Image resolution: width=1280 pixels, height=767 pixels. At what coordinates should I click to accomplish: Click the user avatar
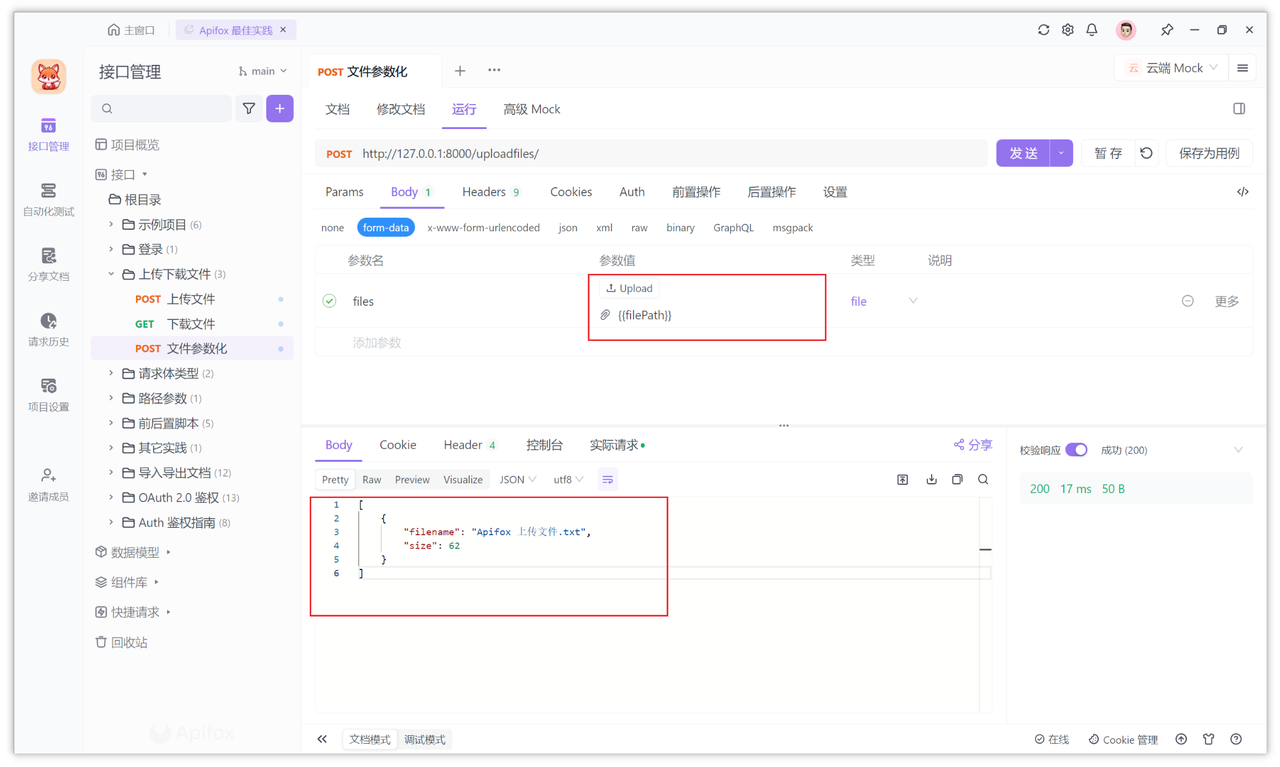click(x=1126, y=30)
